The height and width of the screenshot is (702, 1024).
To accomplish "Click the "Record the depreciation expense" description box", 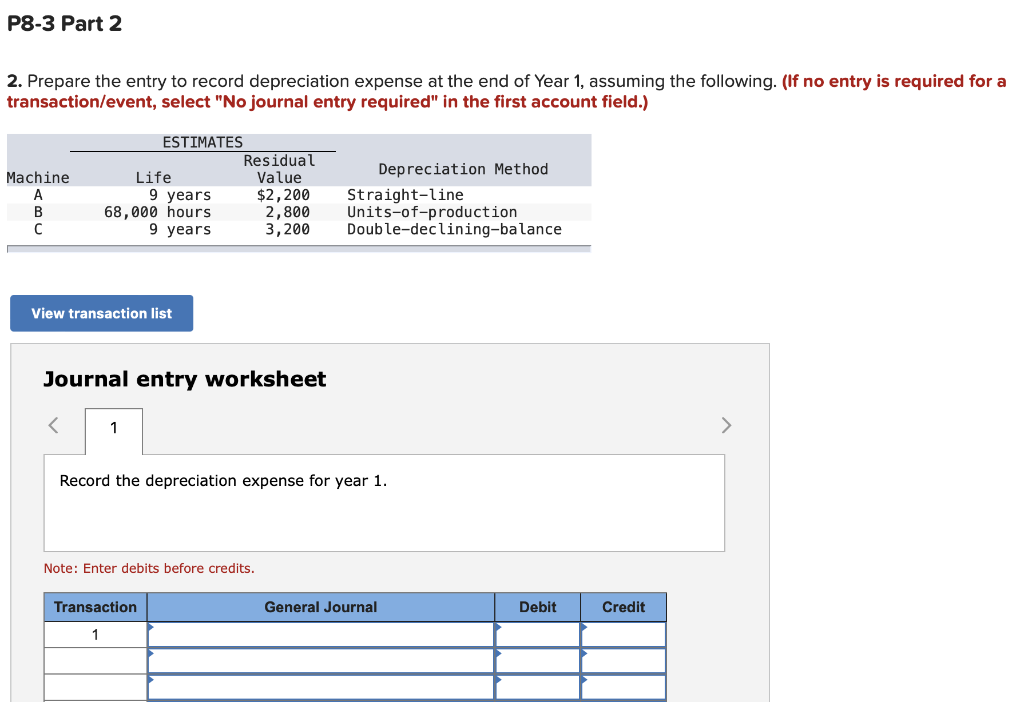I will click(x=384, y=502).
